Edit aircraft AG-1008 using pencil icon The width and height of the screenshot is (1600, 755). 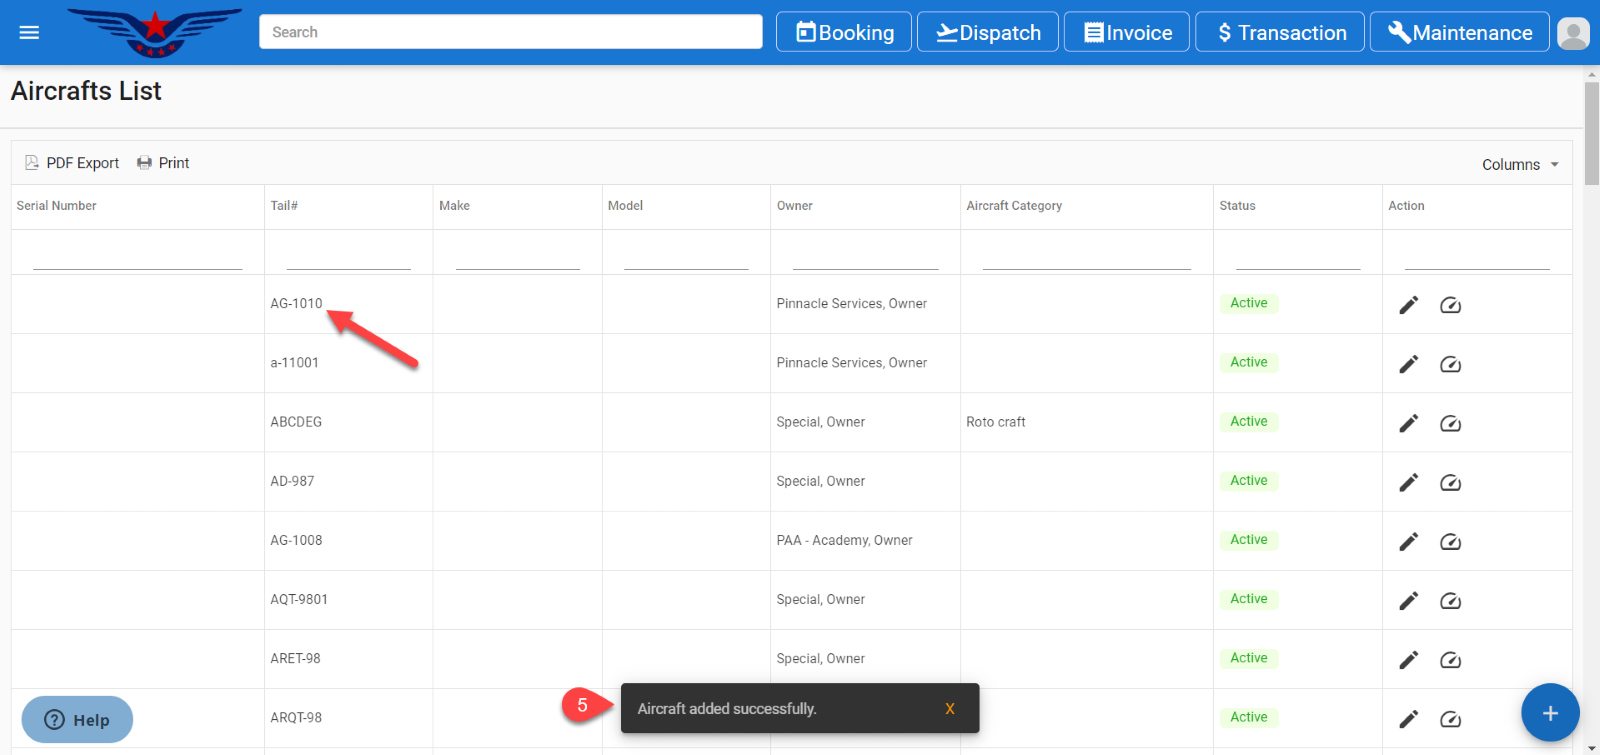click(x=1408, y=542)
